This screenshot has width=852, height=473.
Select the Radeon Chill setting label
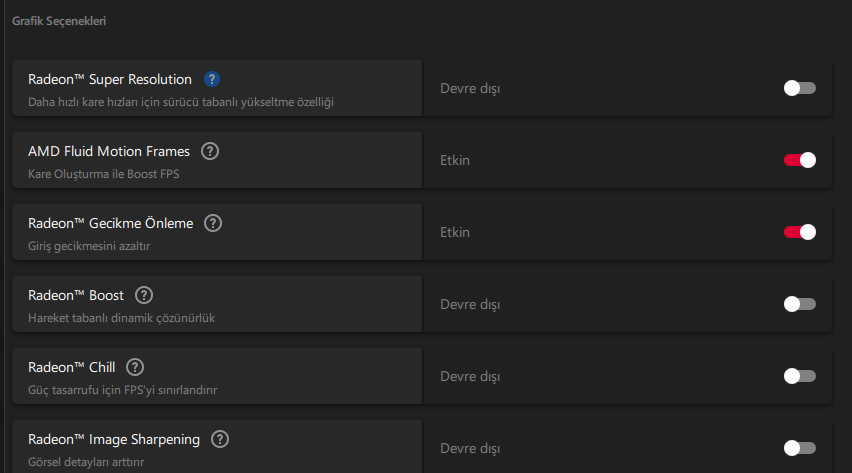click(73, 367)
